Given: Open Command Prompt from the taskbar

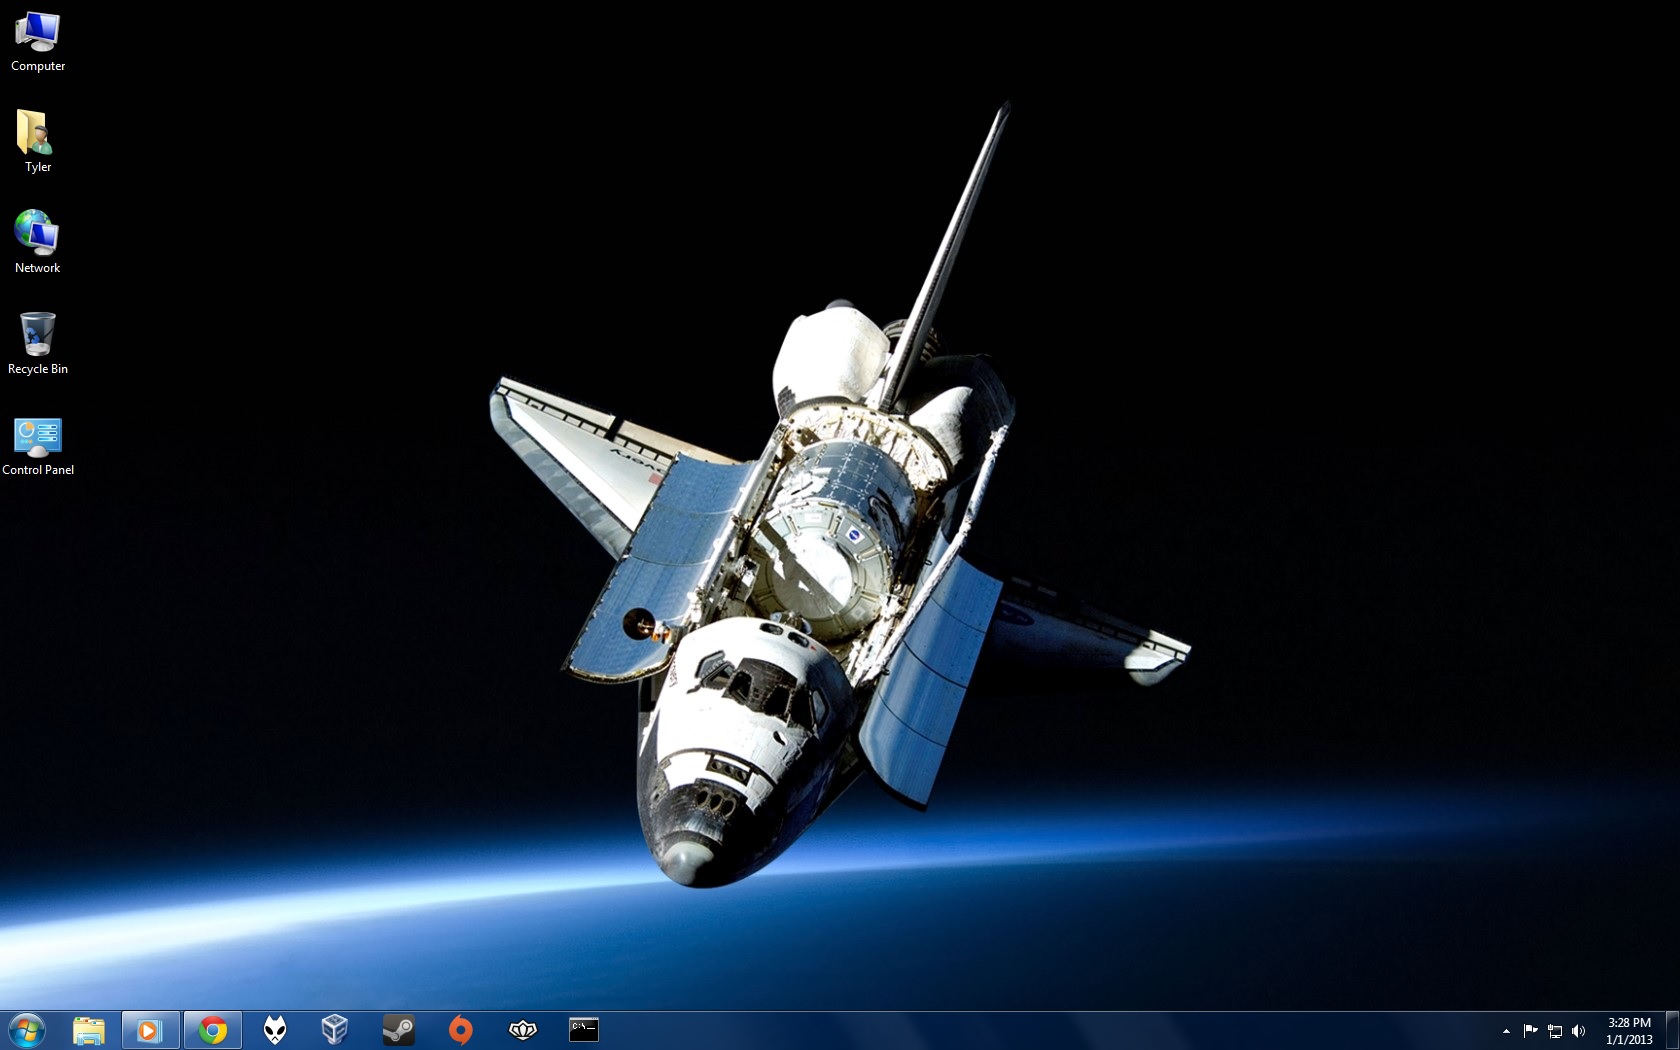Looking at the screenshot, I should (x=584, y=1030).
